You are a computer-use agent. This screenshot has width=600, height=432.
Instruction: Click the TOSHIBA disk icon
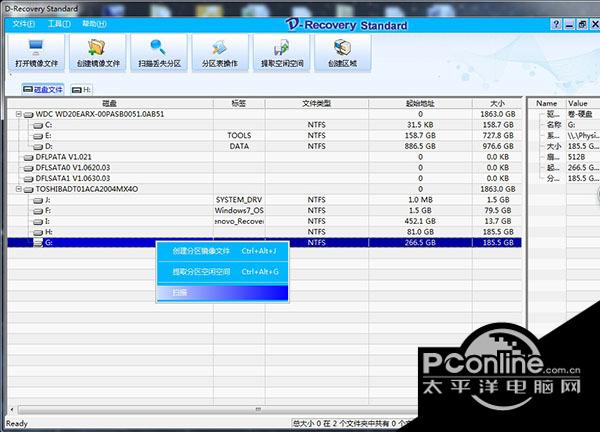(28, 189)
